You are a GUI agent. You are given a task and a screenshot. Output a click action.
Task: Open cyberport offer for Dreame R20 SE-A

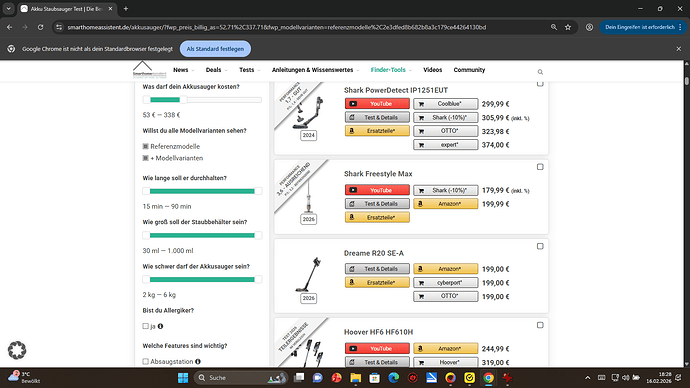click(x=445, y=283)
